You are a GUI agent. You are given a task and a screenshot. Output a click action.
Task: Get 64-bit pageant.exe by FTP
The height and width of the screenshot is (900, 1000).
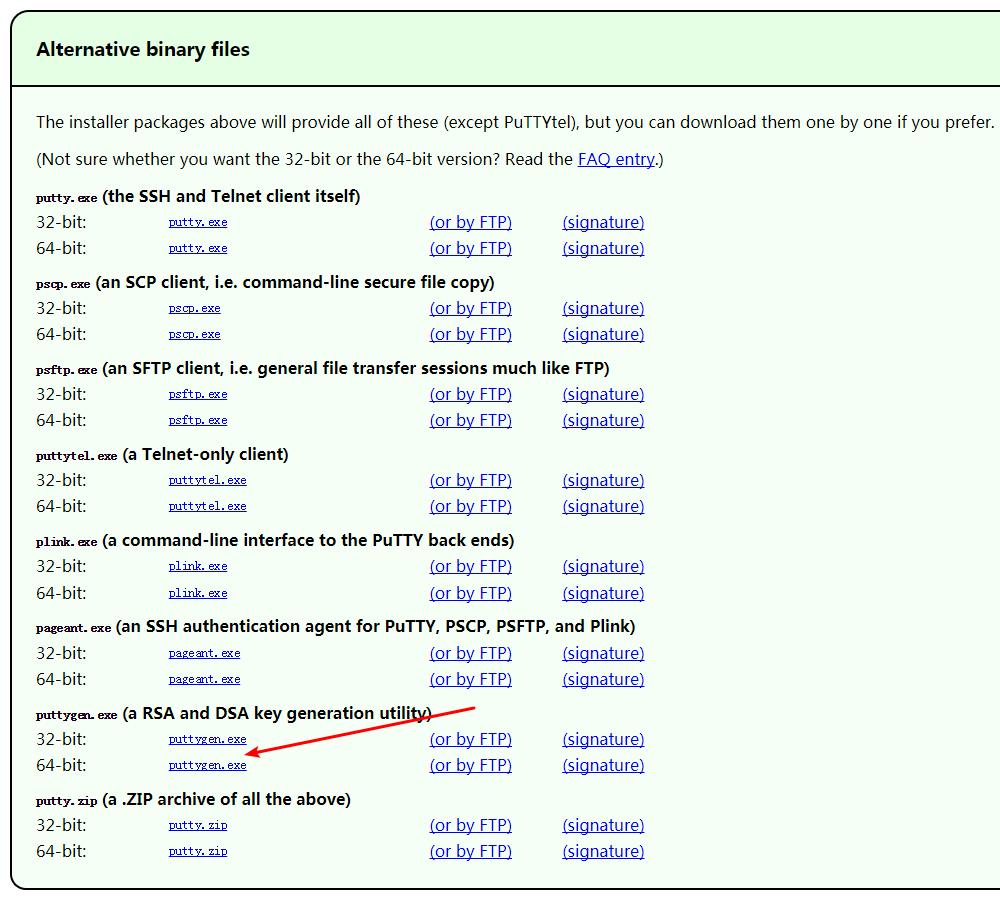pyautogui.click(x=471, y=680)
